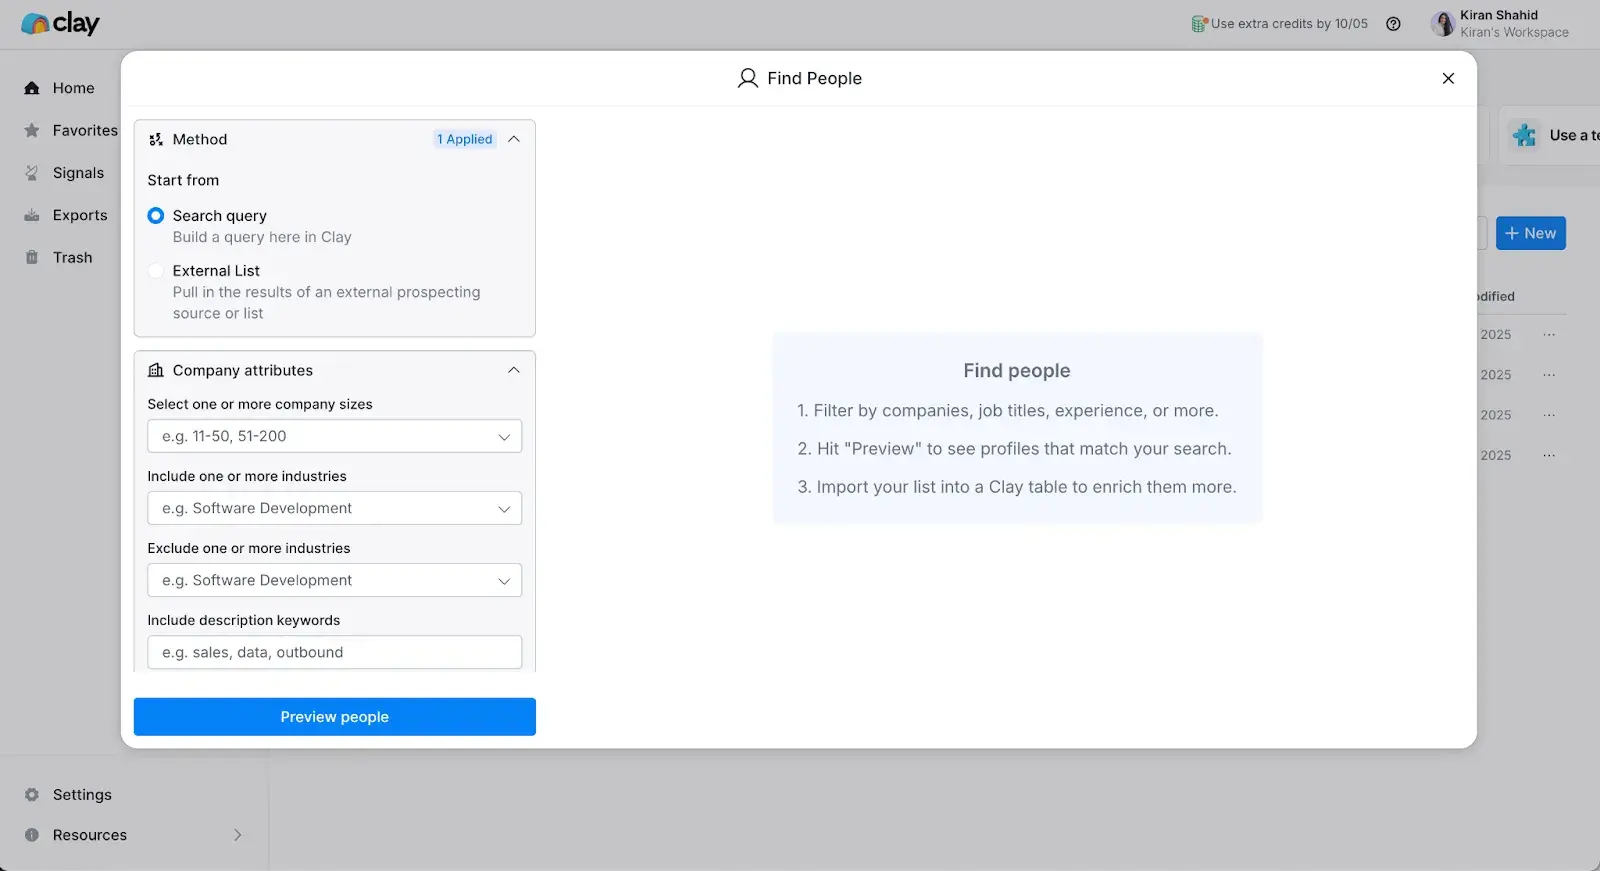Viewport: 1600px width, 871px height.
Task: Open the company sizes dropdown
Action: pyautogui.click(x=334, y=437)
